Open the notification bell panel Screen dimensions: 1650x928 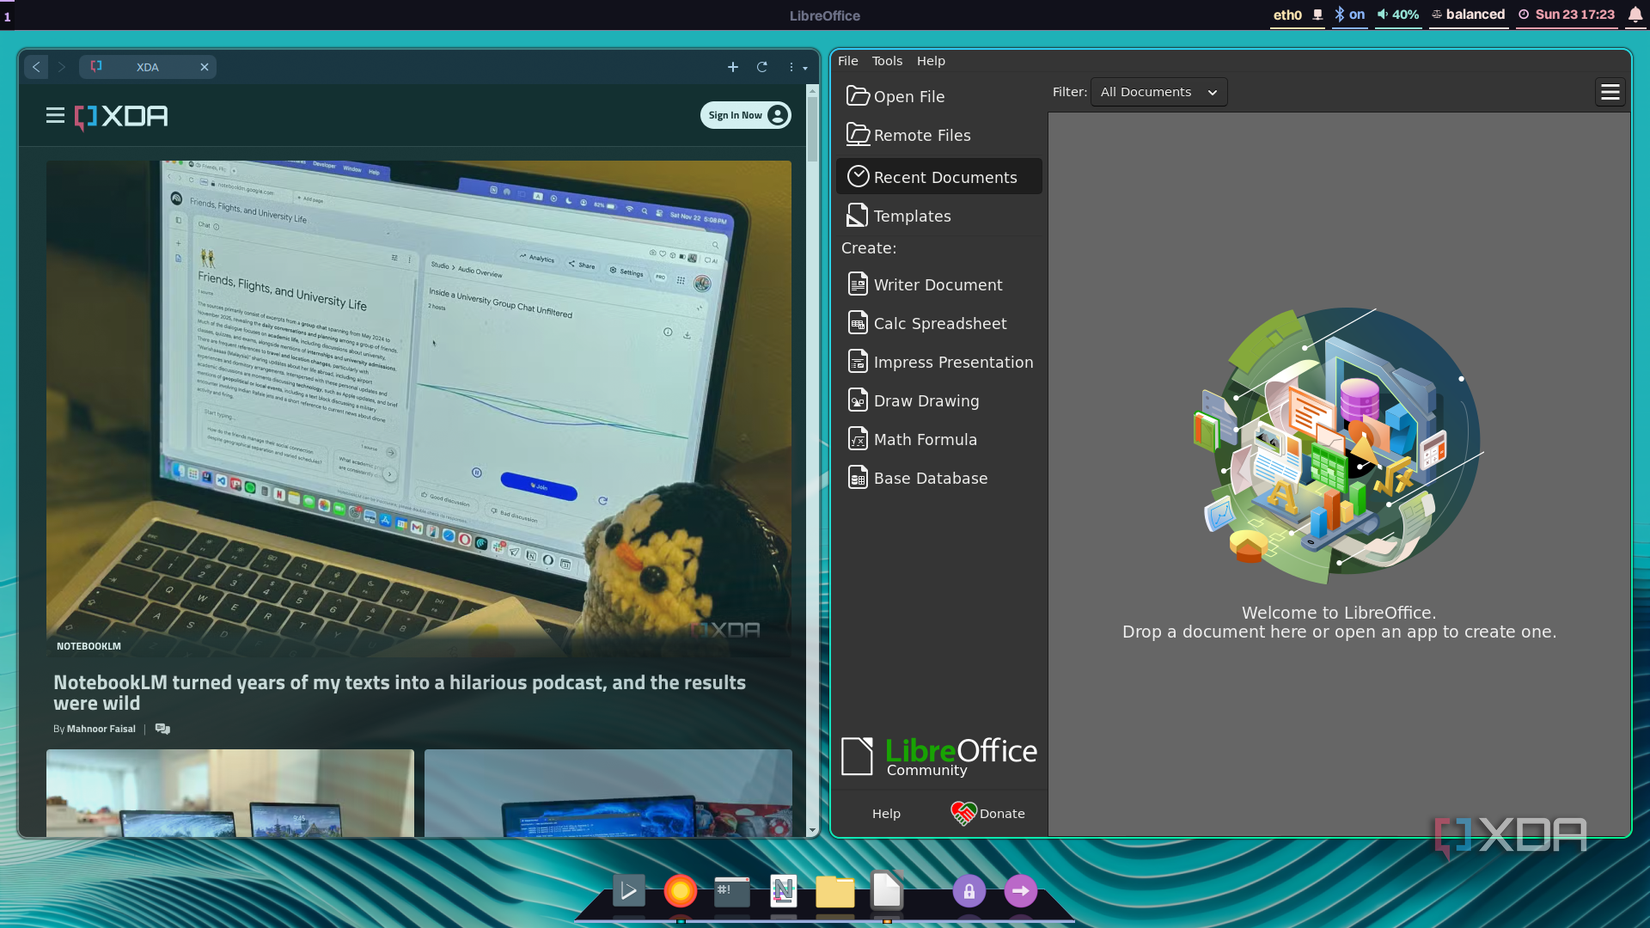point(1634,15)
